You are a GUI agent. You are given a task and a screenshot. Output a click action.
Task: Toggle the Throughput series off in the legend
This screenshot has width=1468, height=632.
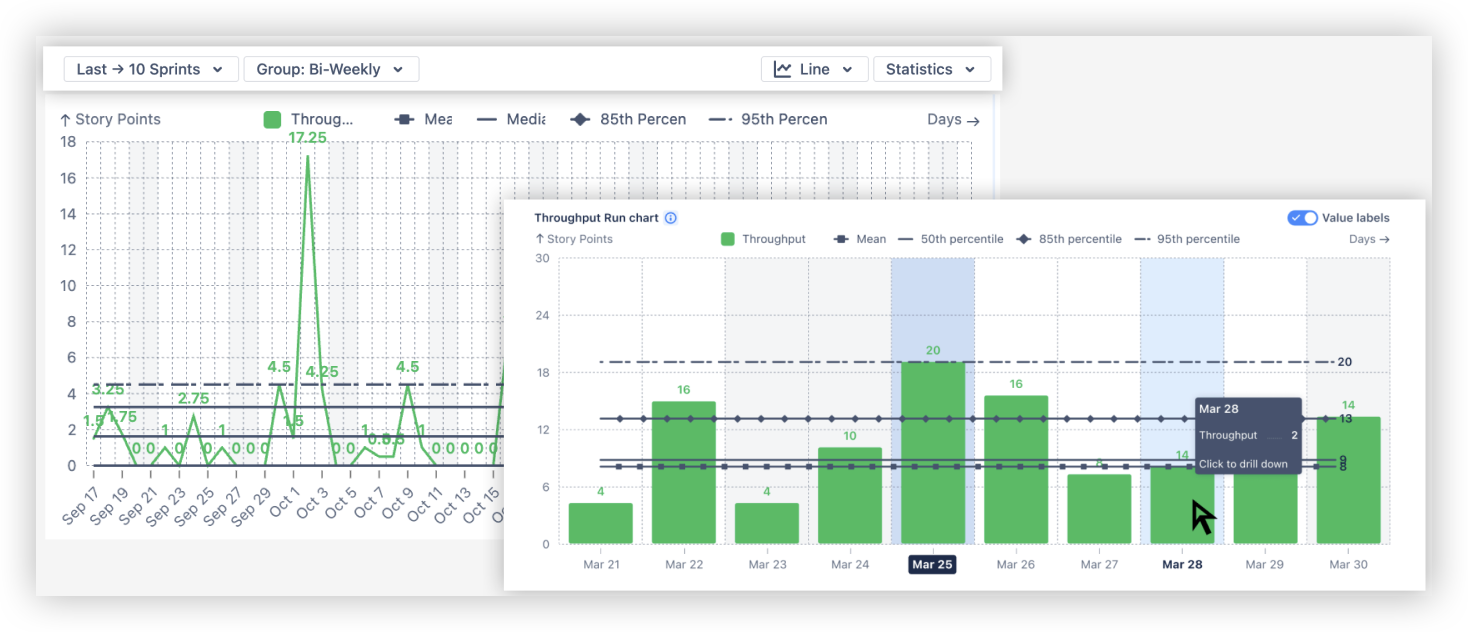pos(763,238)
